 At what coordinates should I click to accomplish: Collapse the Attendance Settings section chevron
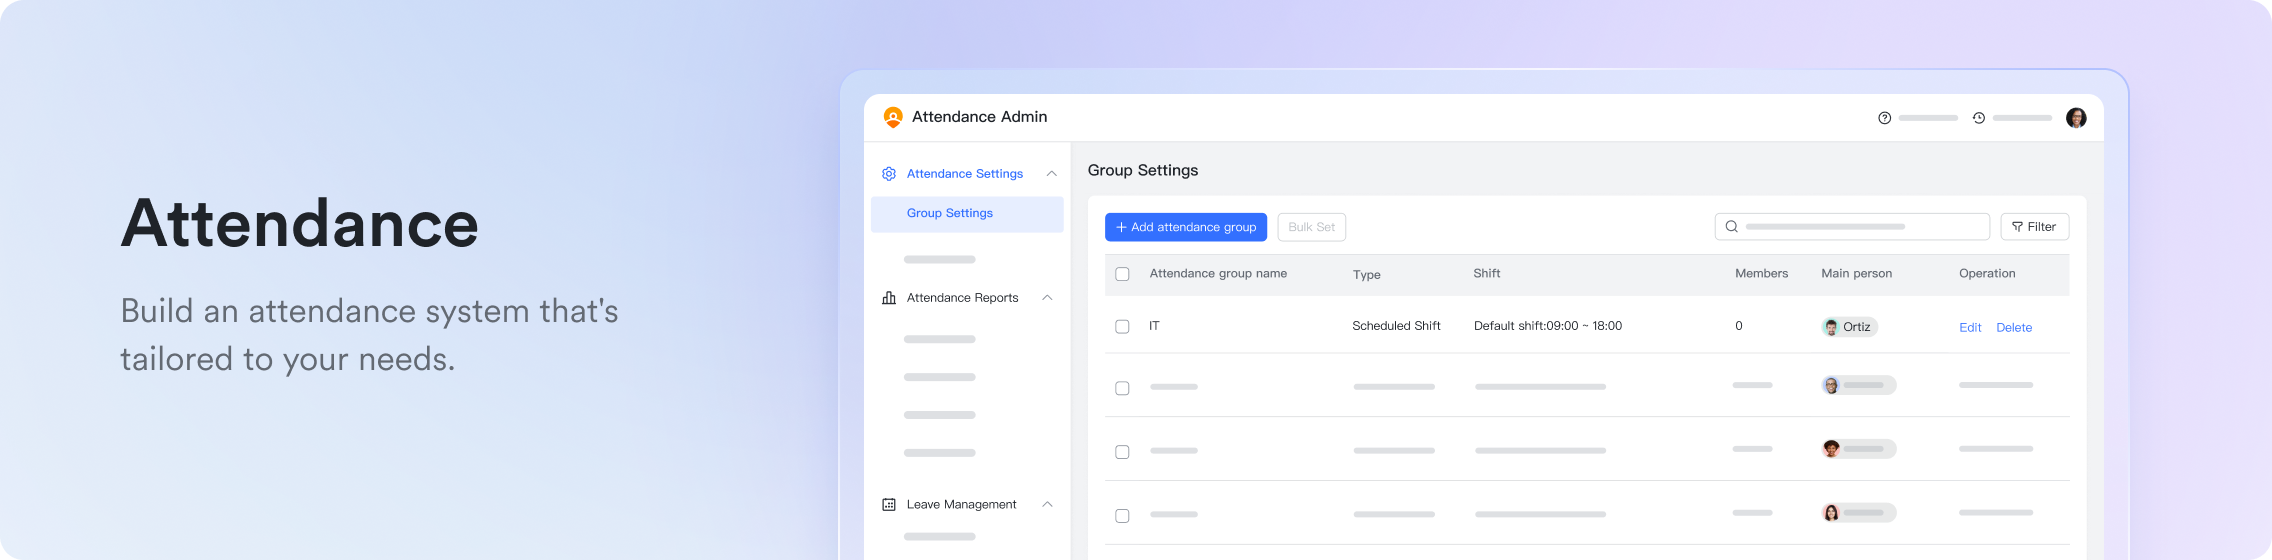coord(1051,174)
